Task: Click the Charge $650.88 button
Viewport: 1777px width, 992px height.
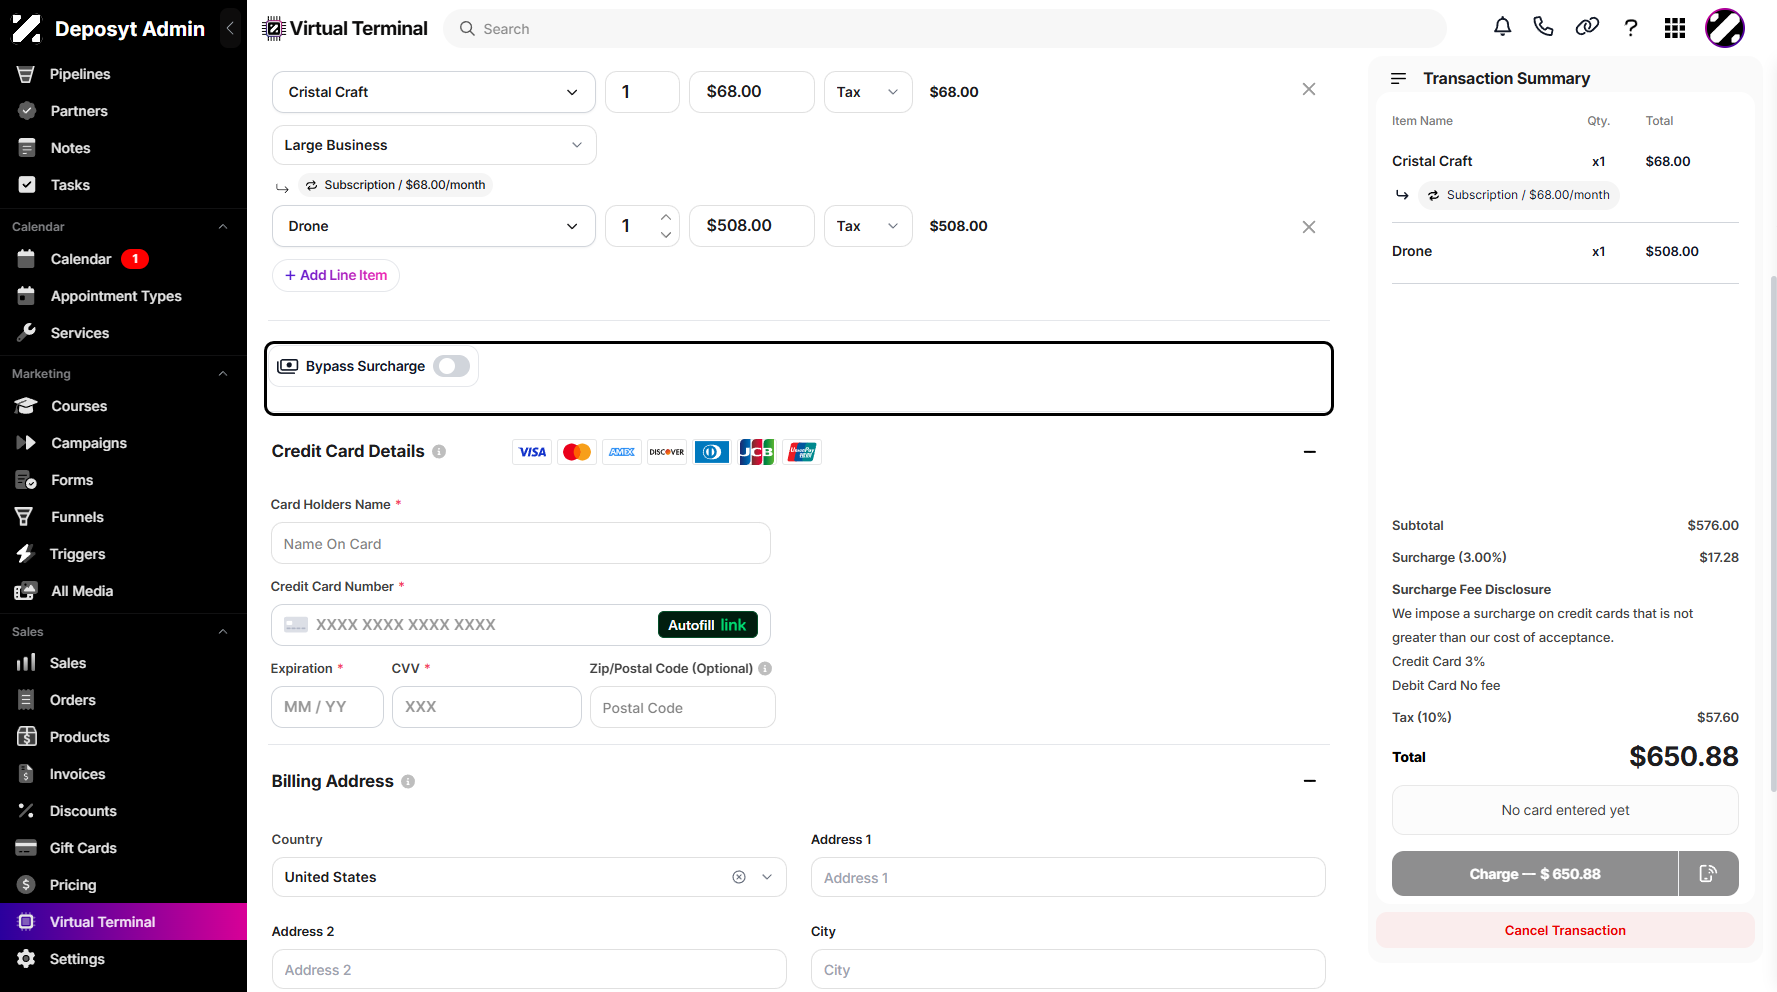Action: point(1535,874)
